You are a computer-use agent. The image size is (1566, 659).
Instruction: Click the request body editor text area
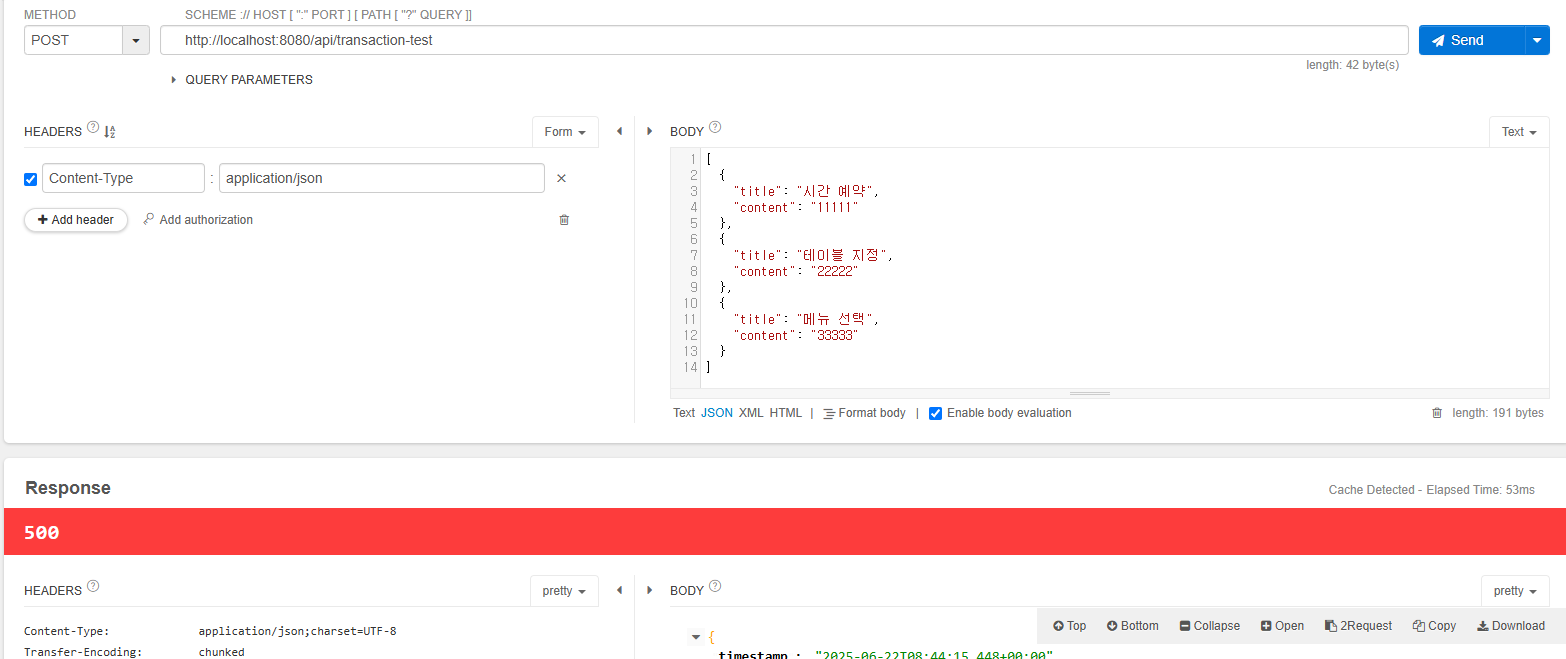tap(1126, 268)
